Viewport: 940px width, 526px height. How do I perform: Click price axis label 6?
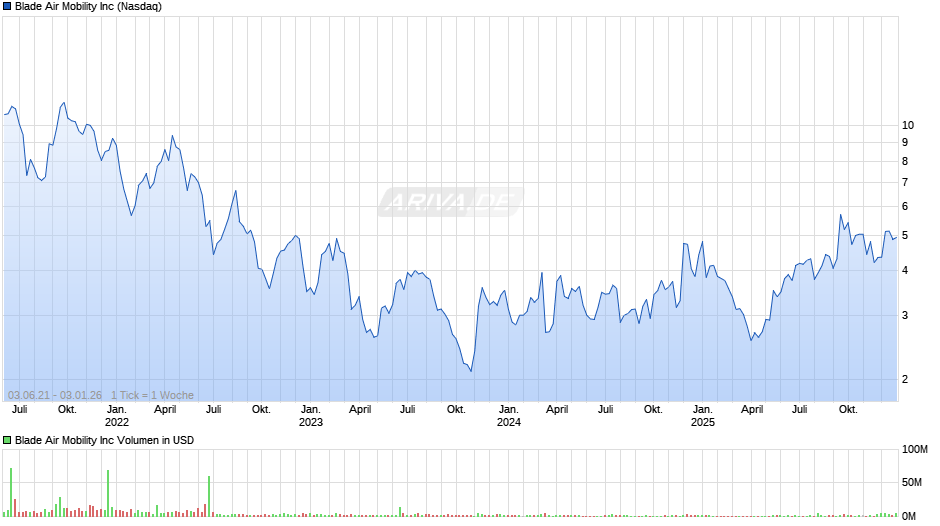(x=905, y=206)
